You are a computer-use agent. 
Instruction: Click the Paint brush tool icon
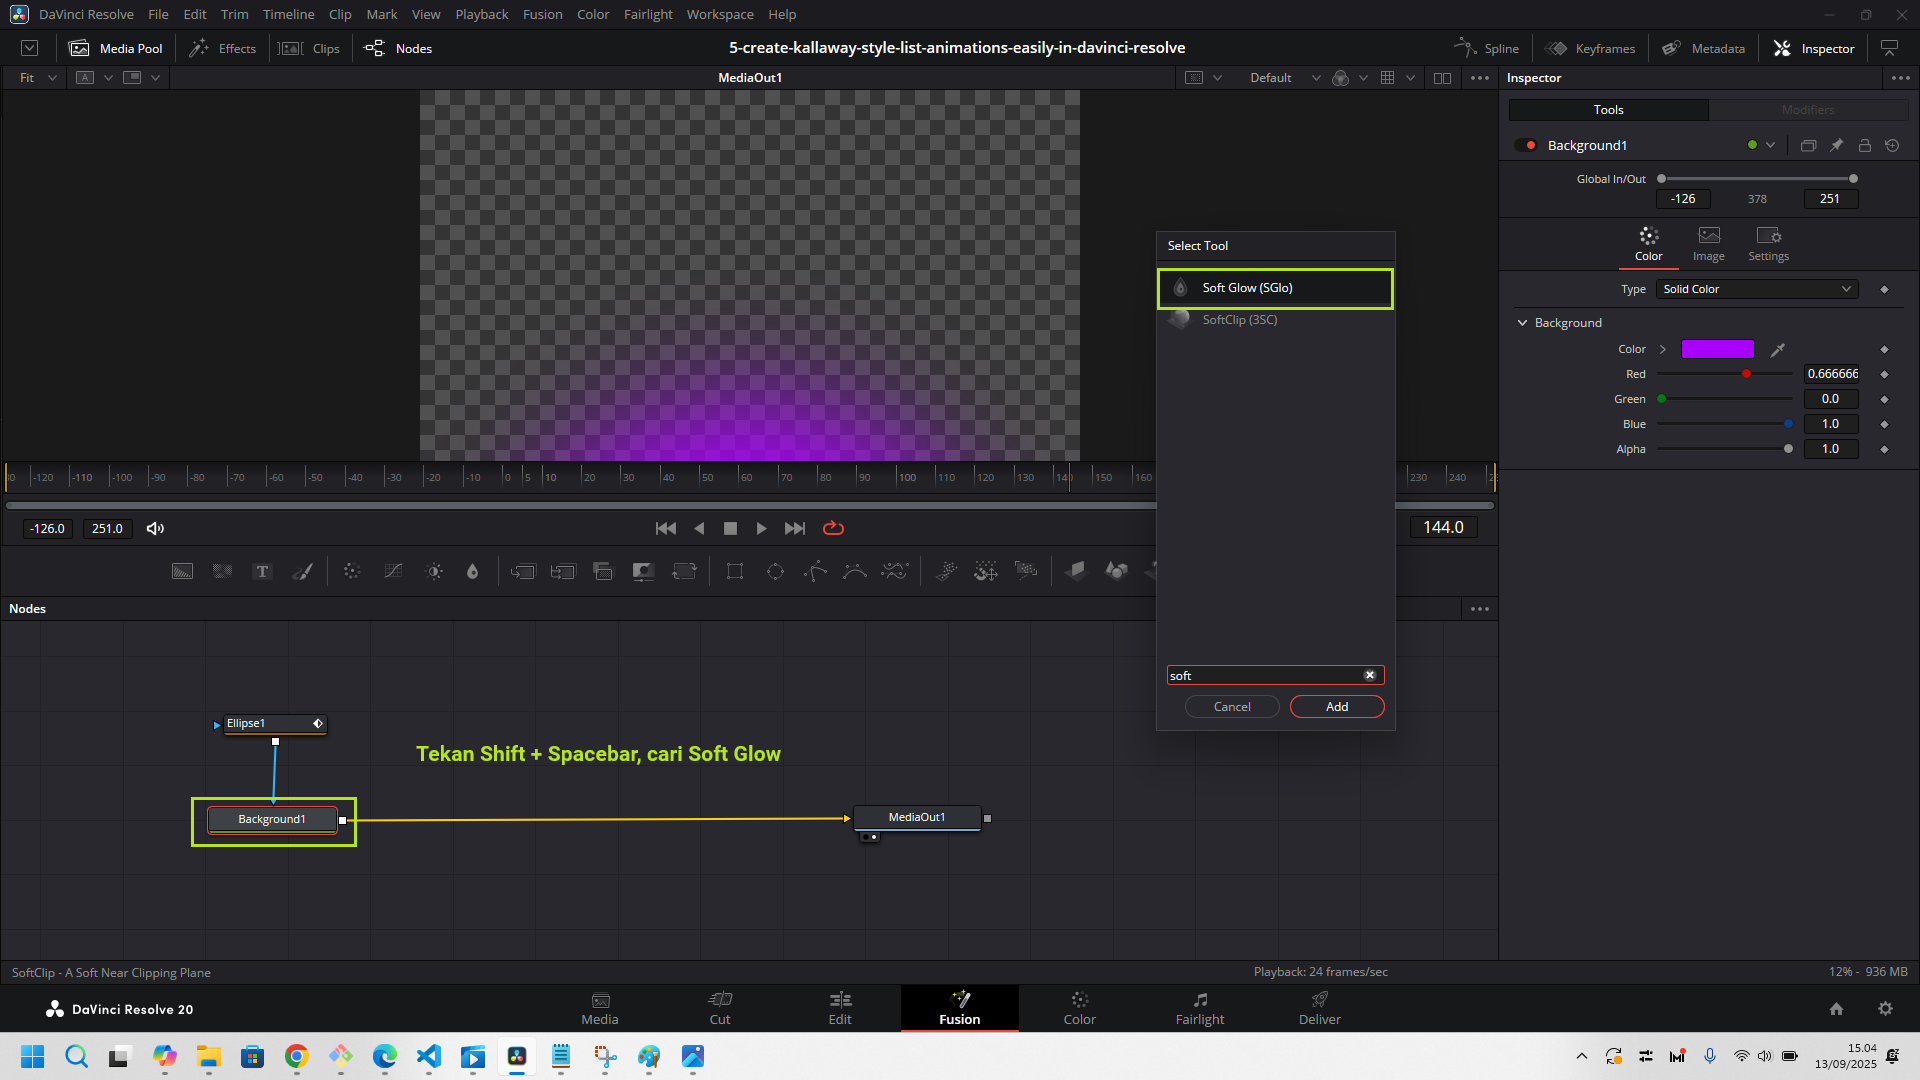coord(302,571)
